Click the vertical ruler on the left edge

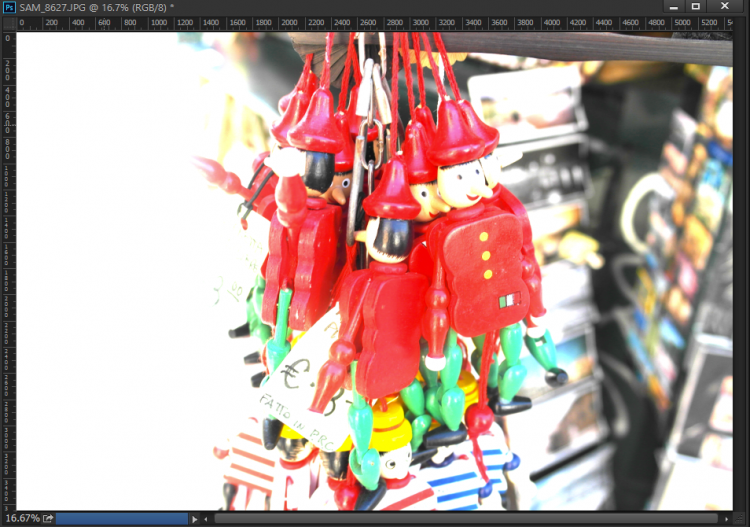point(8,270)
